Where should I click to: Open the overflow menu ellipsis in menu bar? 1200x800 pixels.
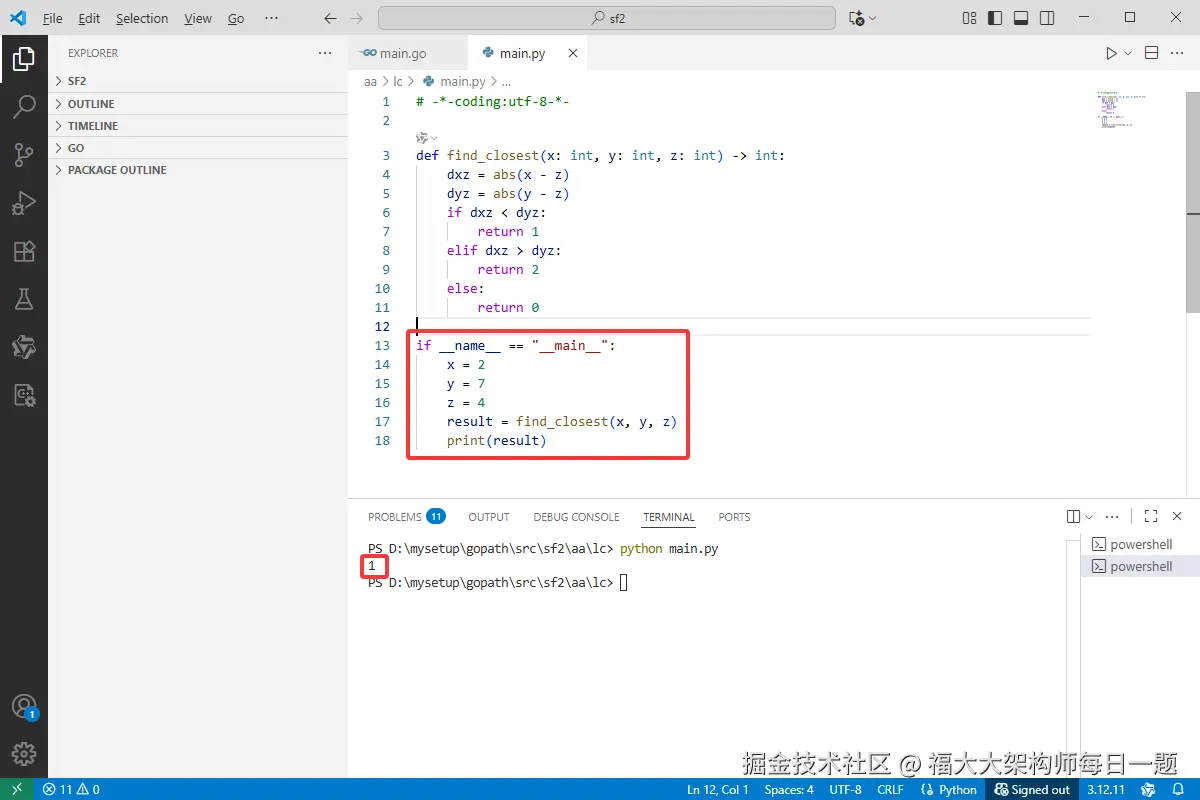(x=271, y=18)
